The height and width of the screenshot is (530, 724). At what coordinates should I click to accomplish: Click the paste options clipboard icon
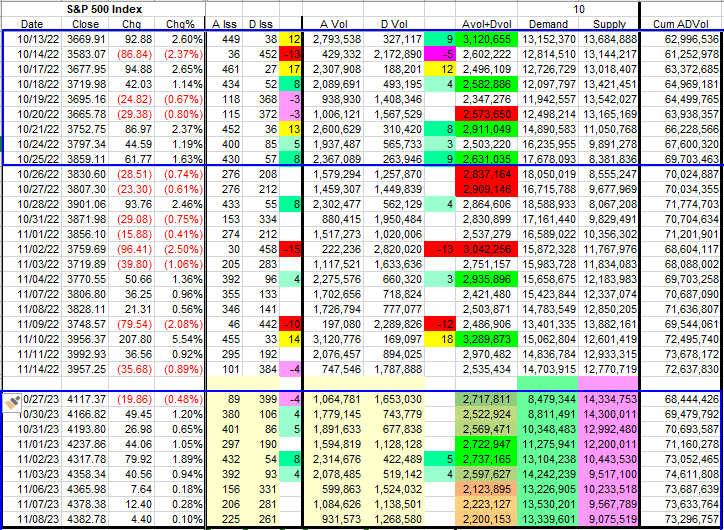click(10, 402)
